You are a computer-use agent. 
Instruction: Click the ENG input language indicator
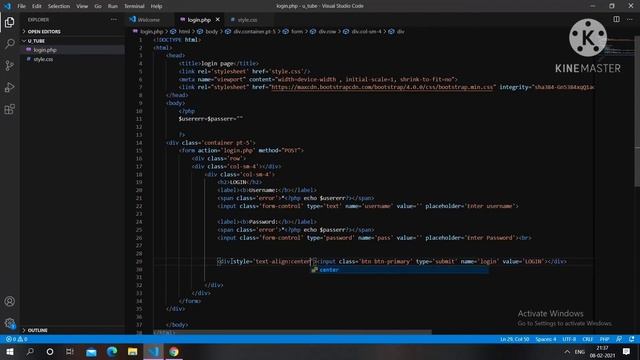coord(580,351)
